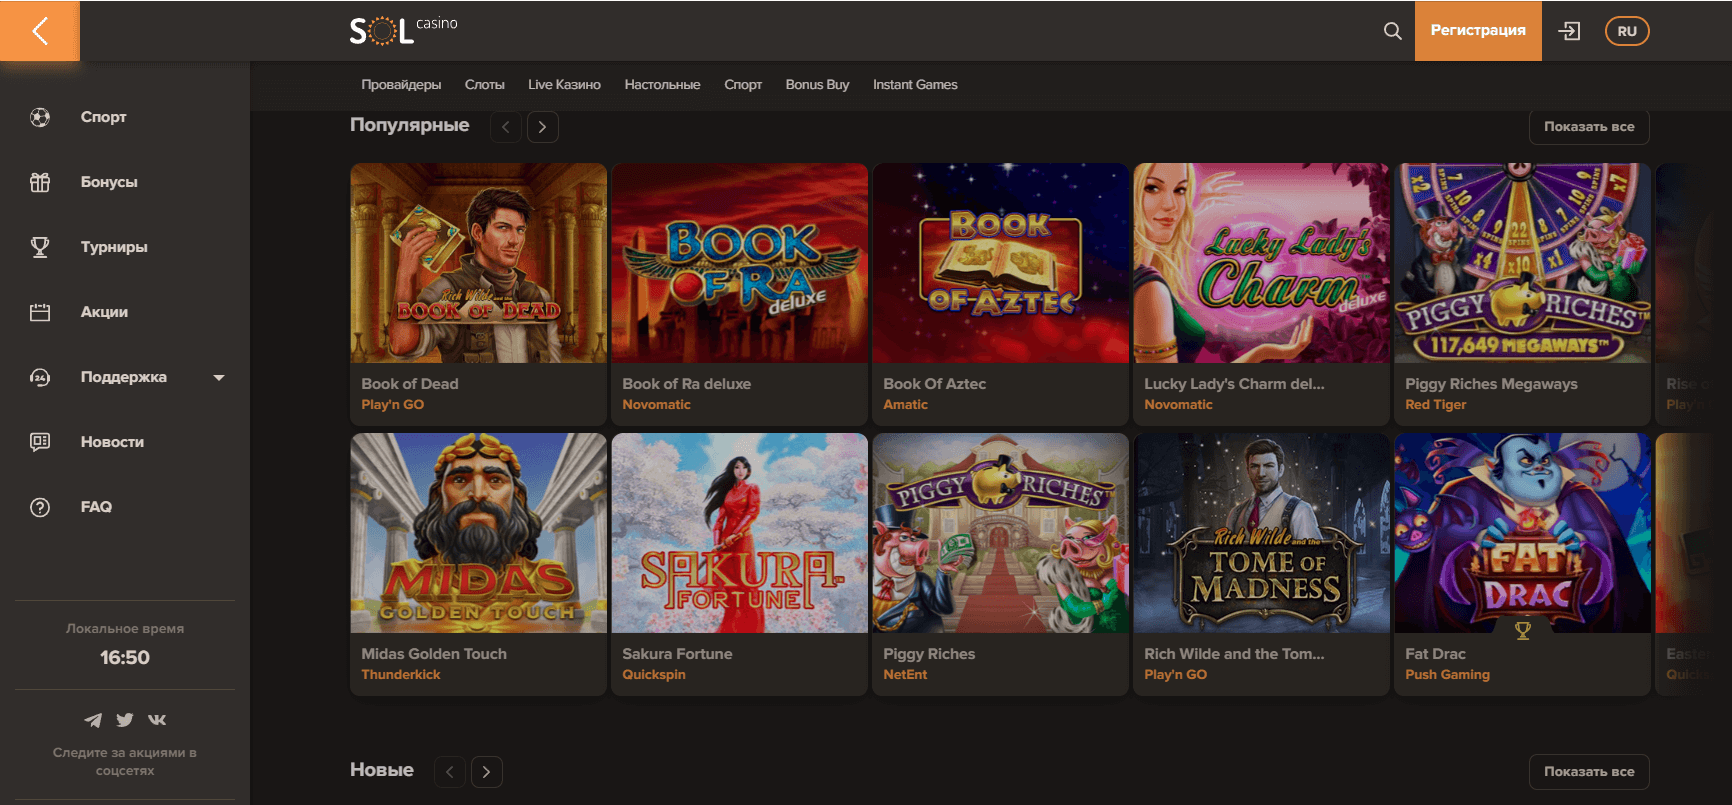
Task: Click the Thunderkick provider link
Action: click(x=401, y=675)
